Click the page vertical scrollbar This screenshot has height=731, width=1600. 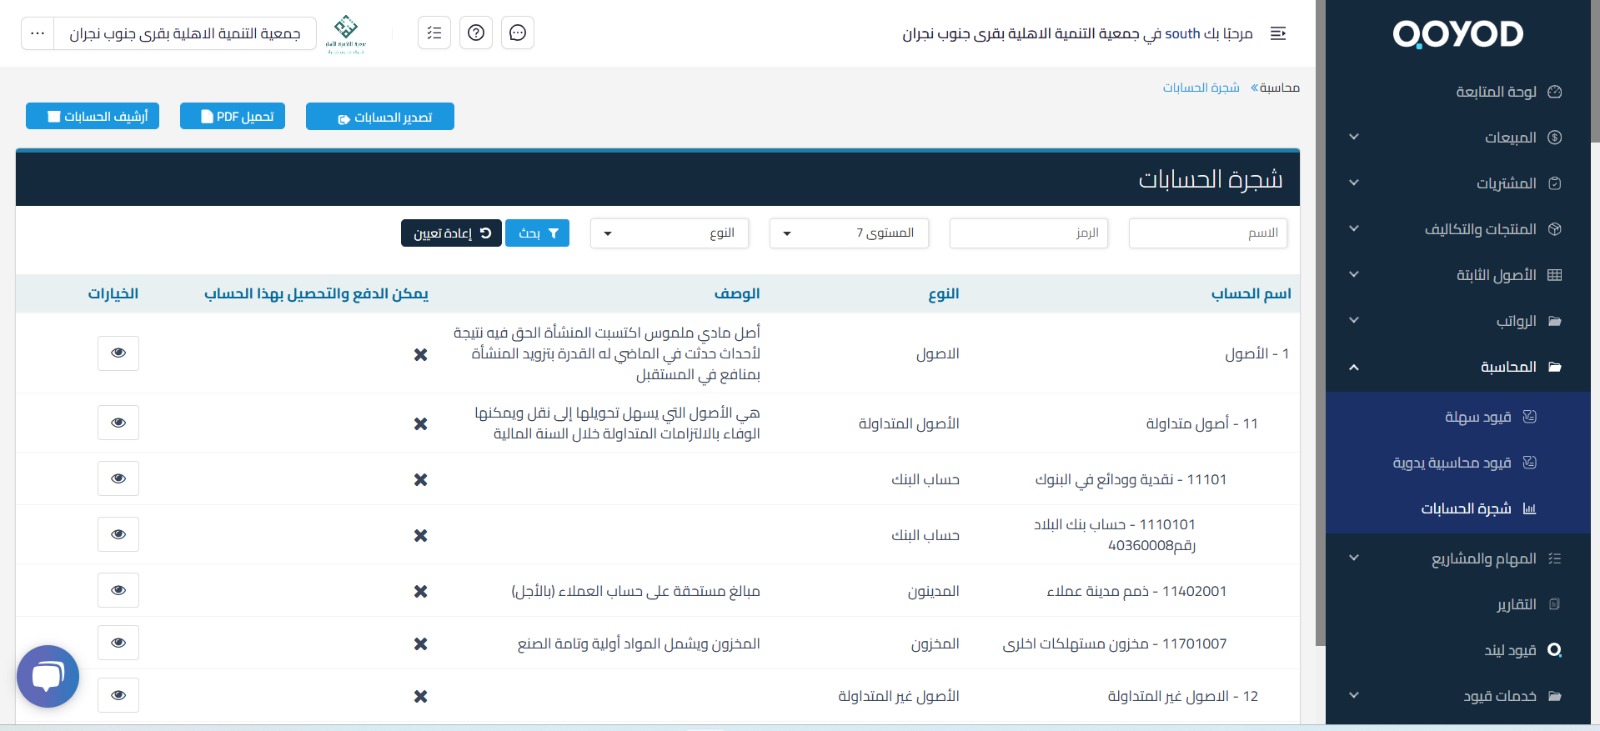pos(1320,320)
